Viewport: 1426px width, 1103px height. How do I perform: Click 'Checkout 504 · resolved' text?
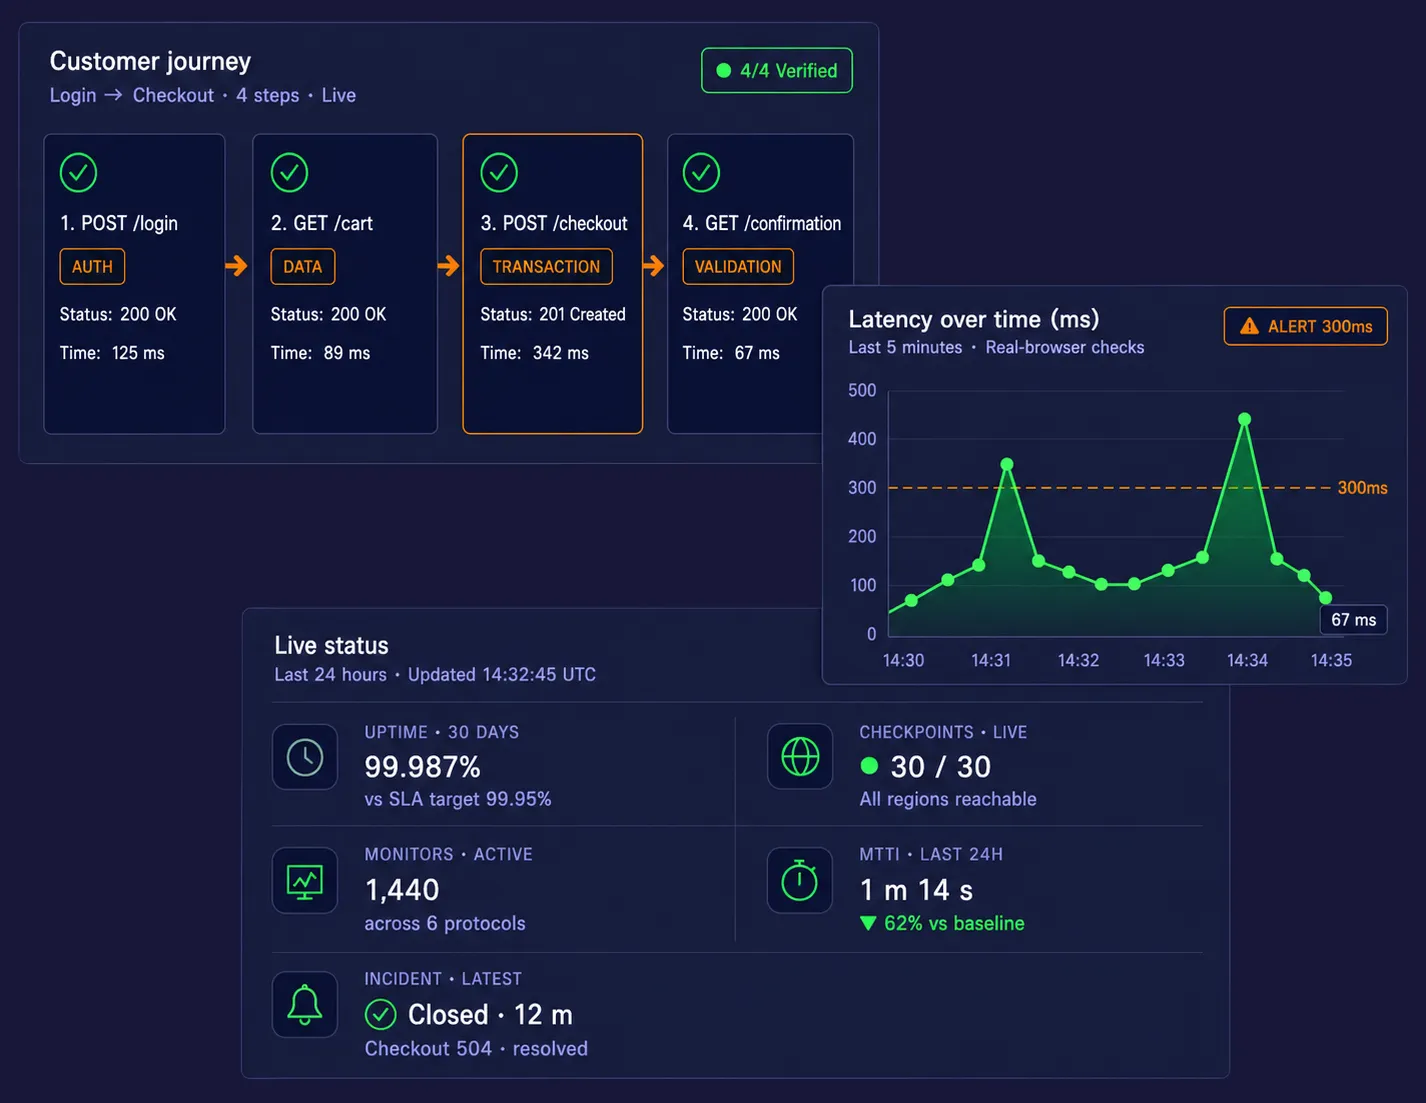(x=476, y=1048)
